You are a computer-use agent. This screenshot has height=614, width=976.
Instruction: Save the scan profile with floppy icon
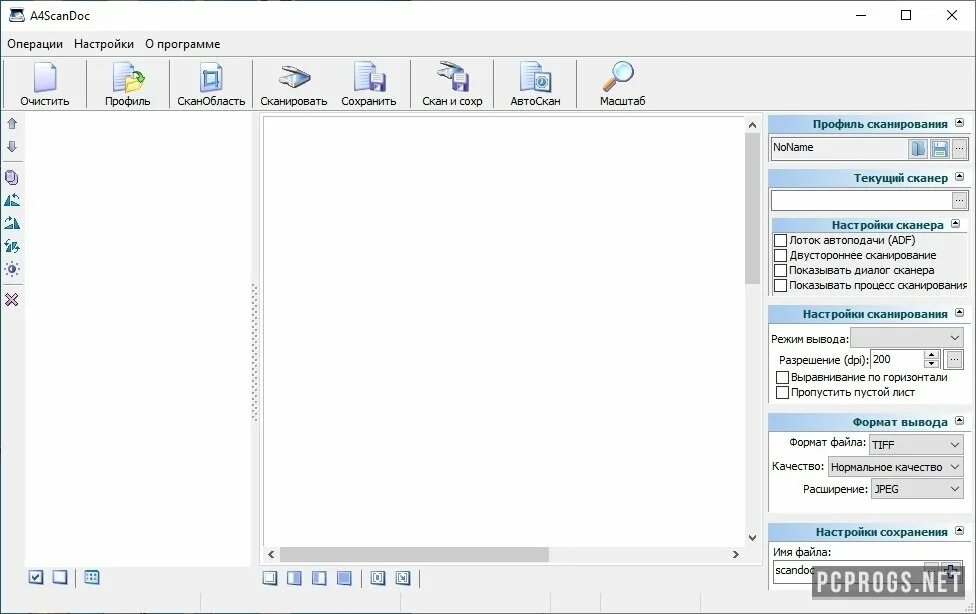click(x=940, y=148)
